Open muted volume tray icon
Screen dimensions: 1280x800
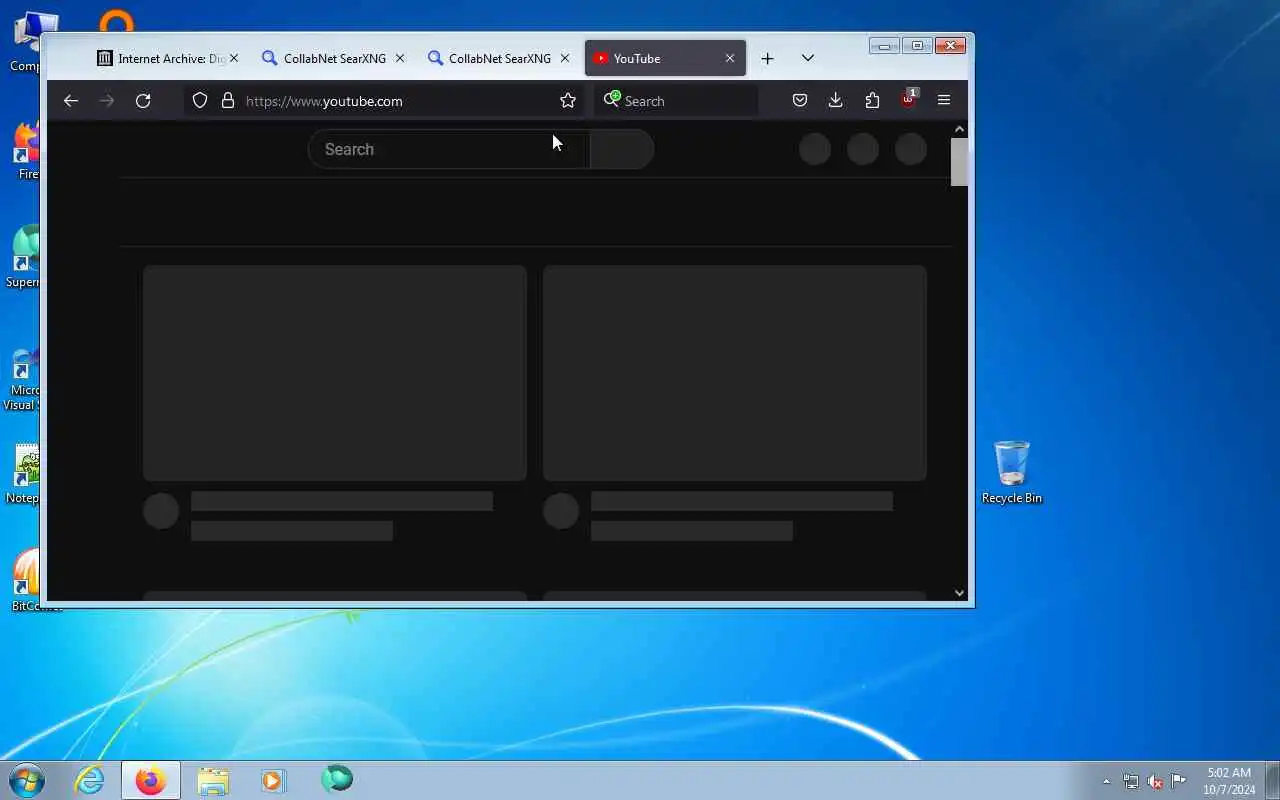[x=1155, y=781]
